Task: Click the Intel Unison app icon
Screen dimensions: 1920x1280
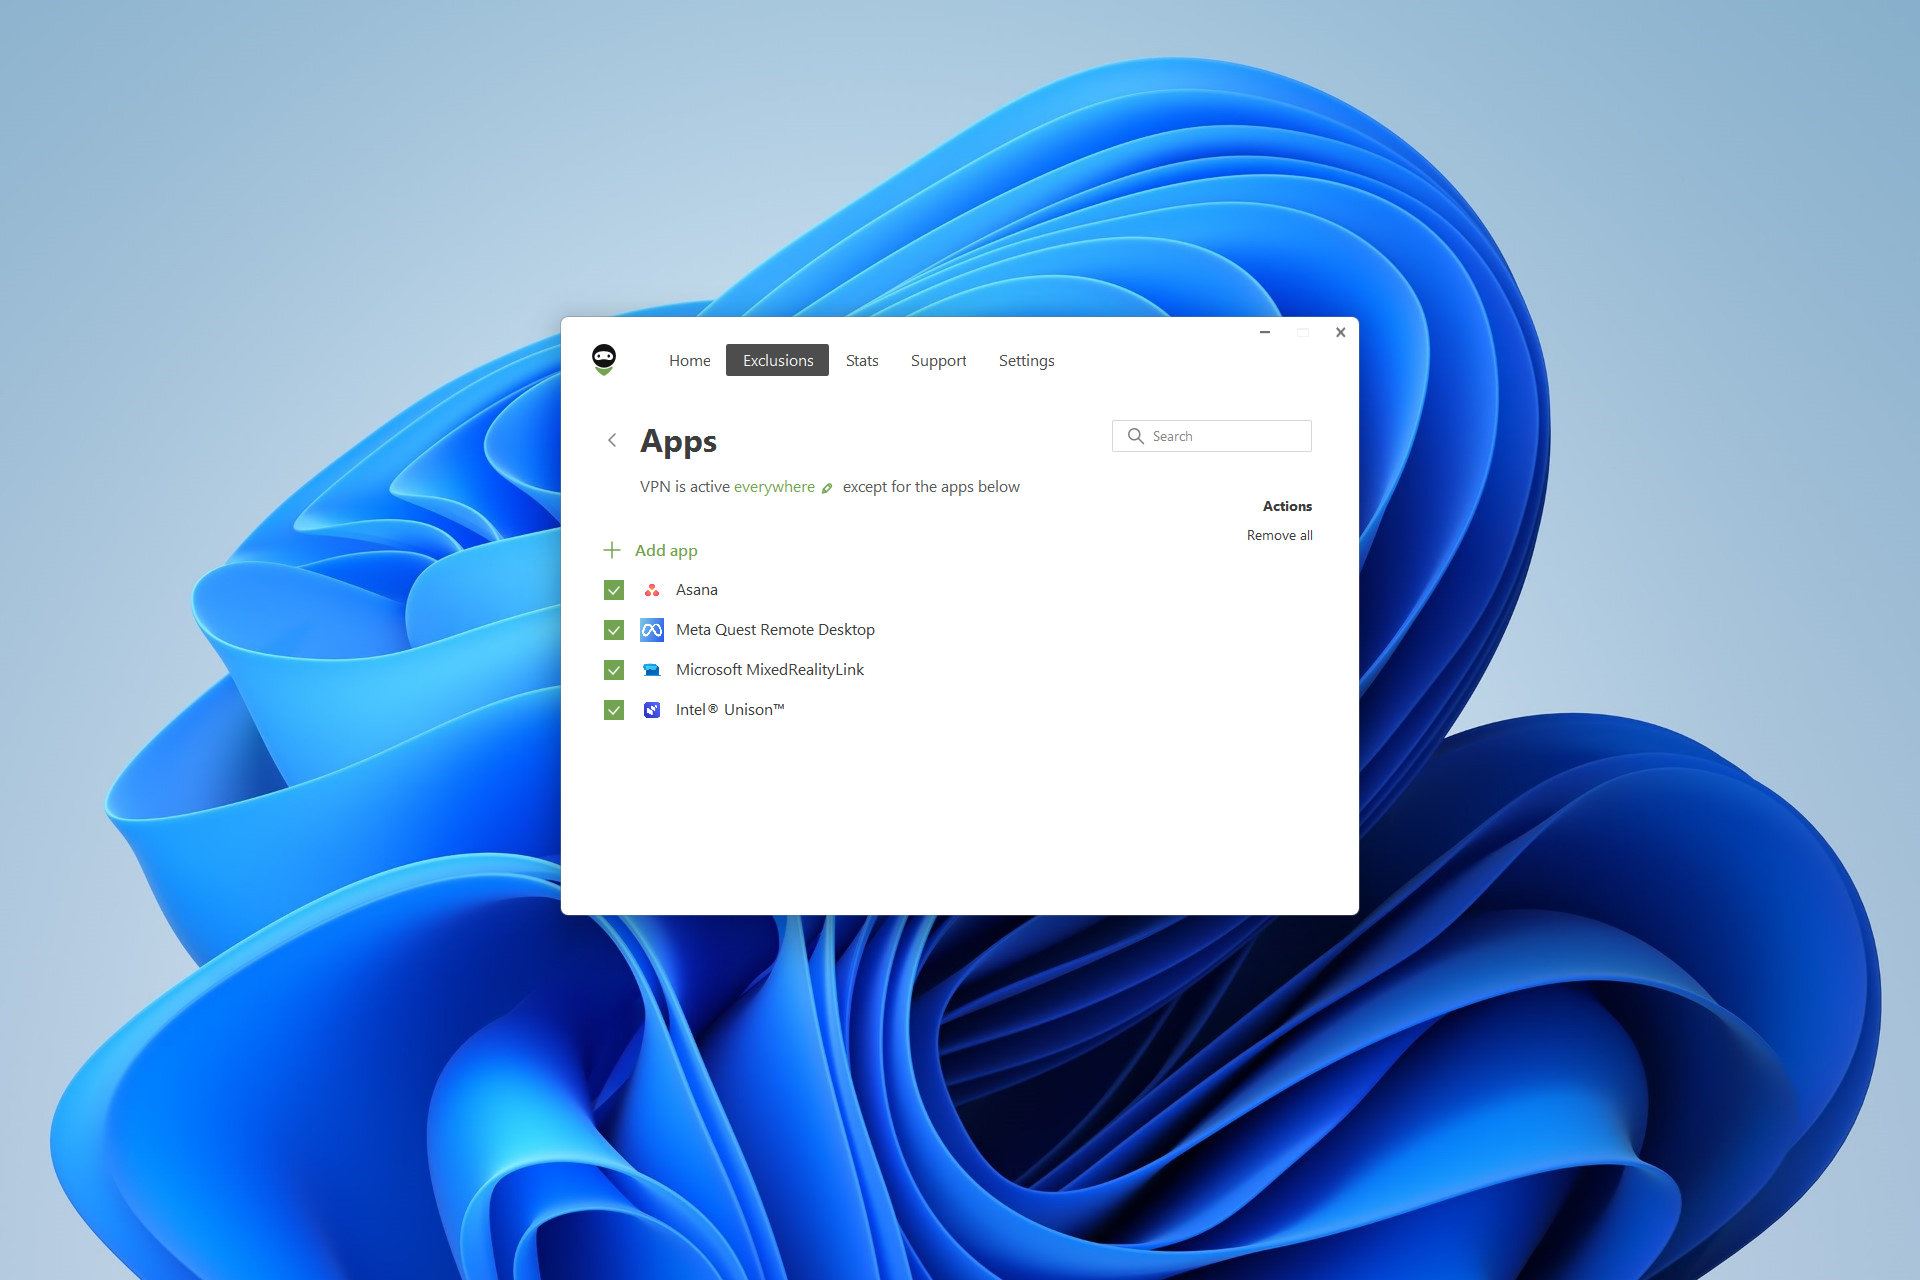Action: 650,709
